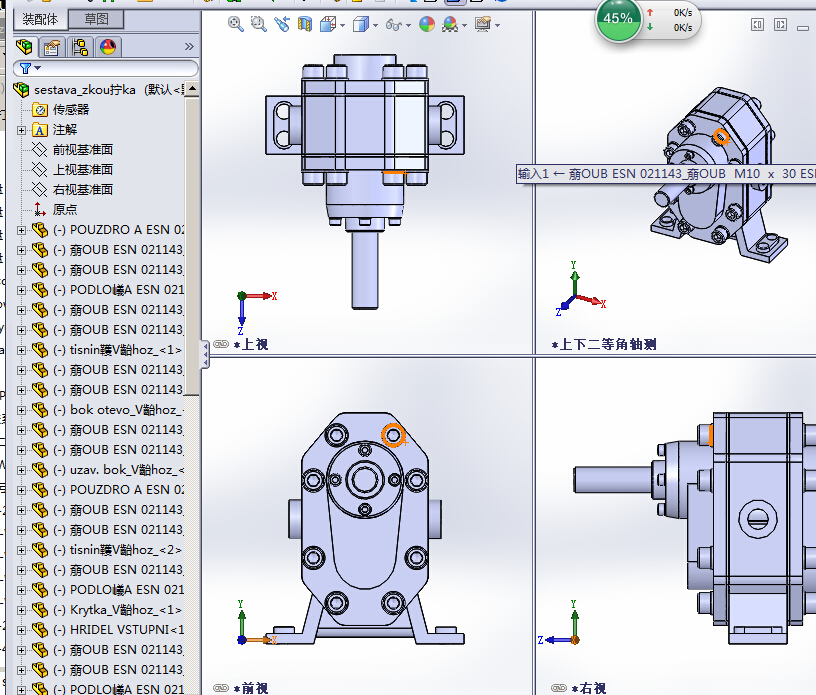
Task: Expand the HRIDEL VSTUPNI<1 component
Action: point(21,630)
